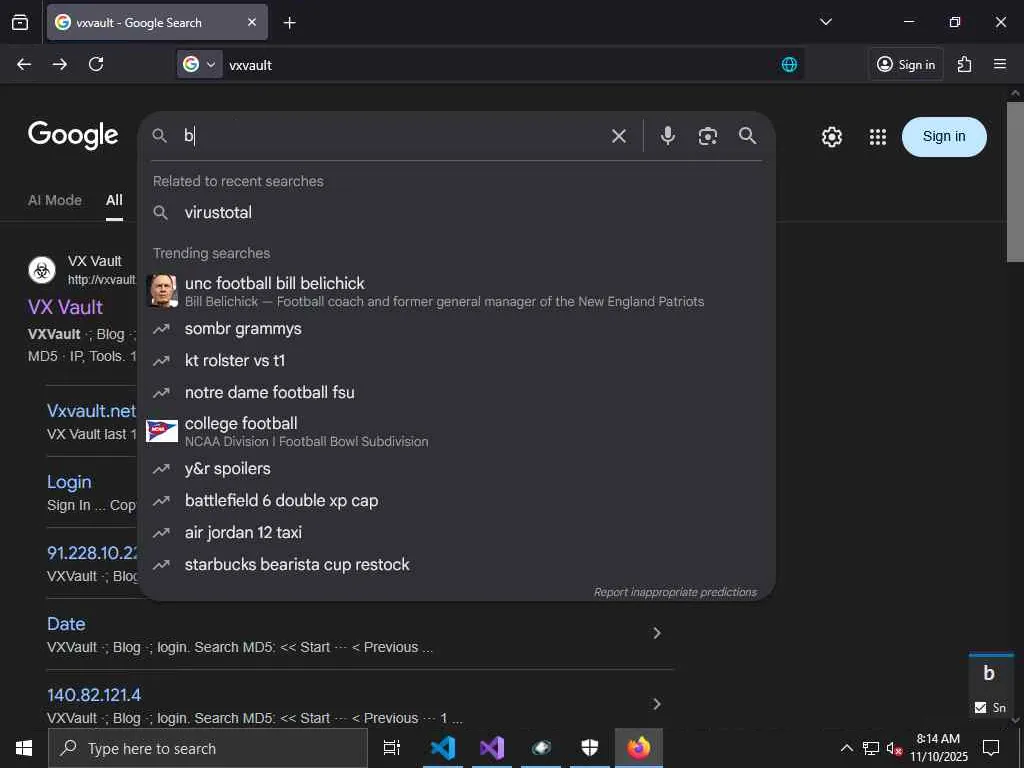This screenshot has width=1024, height=768.
Task: Click the VX Vault biohazard site icon
Action: (42, 270)
